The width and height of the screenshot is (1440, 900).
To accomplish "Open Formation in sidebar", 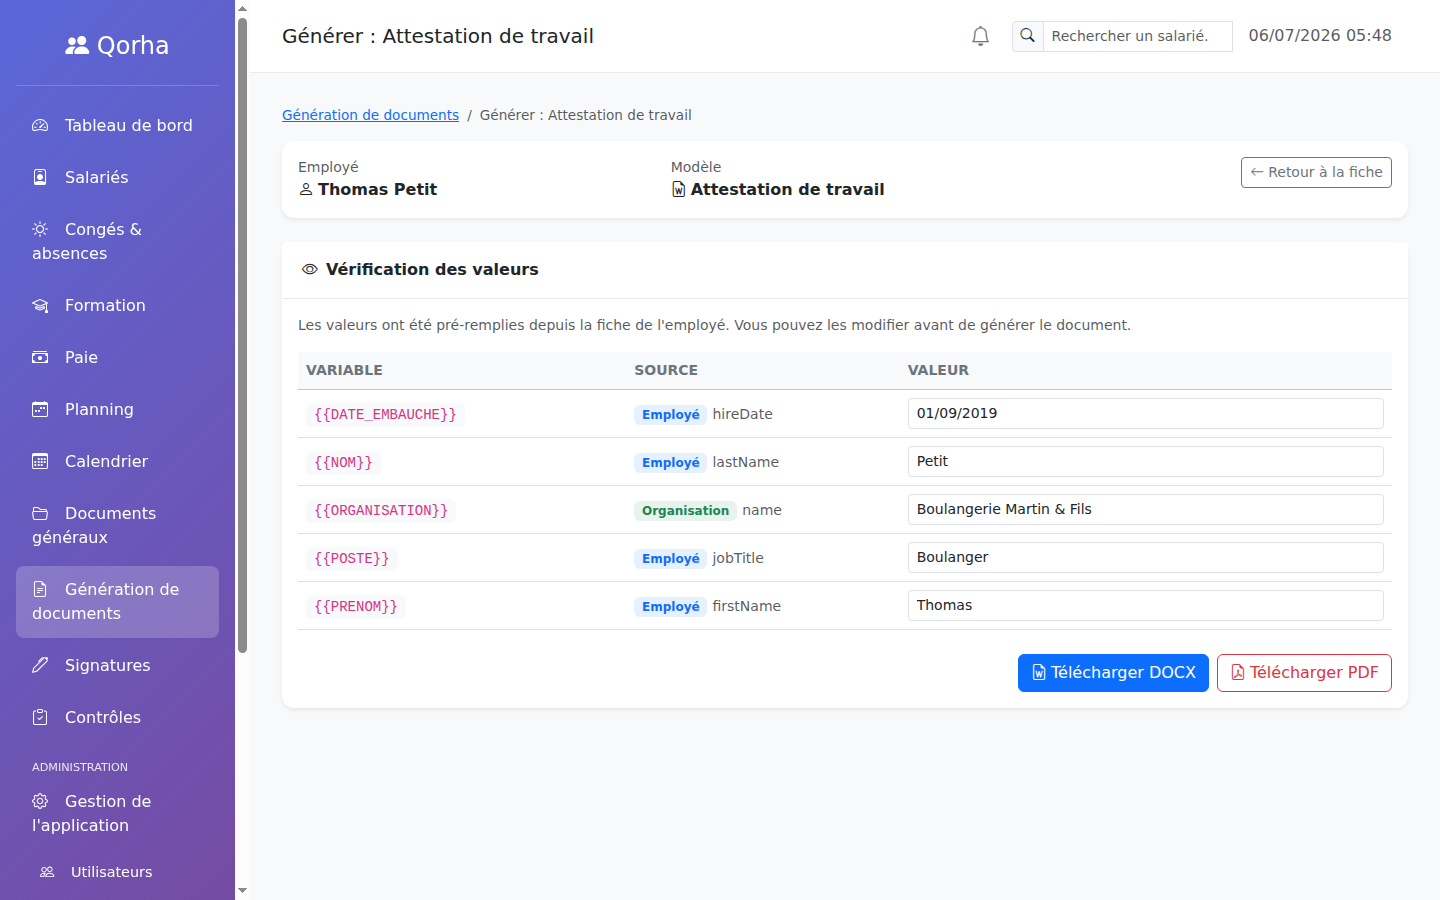I will coord(117,305).
